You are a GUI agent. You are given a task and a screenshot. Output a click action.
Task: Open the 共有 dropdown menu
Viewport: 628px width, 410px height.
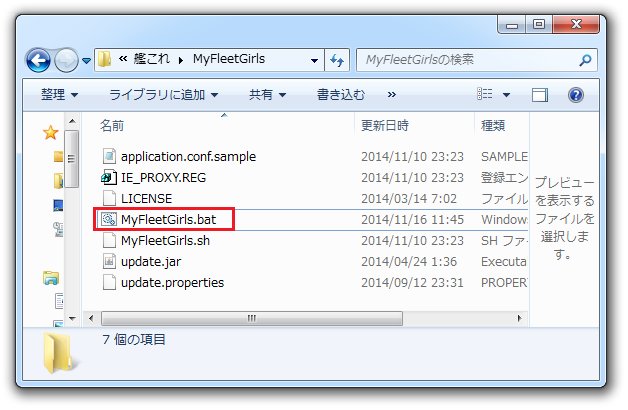(267, 95)
